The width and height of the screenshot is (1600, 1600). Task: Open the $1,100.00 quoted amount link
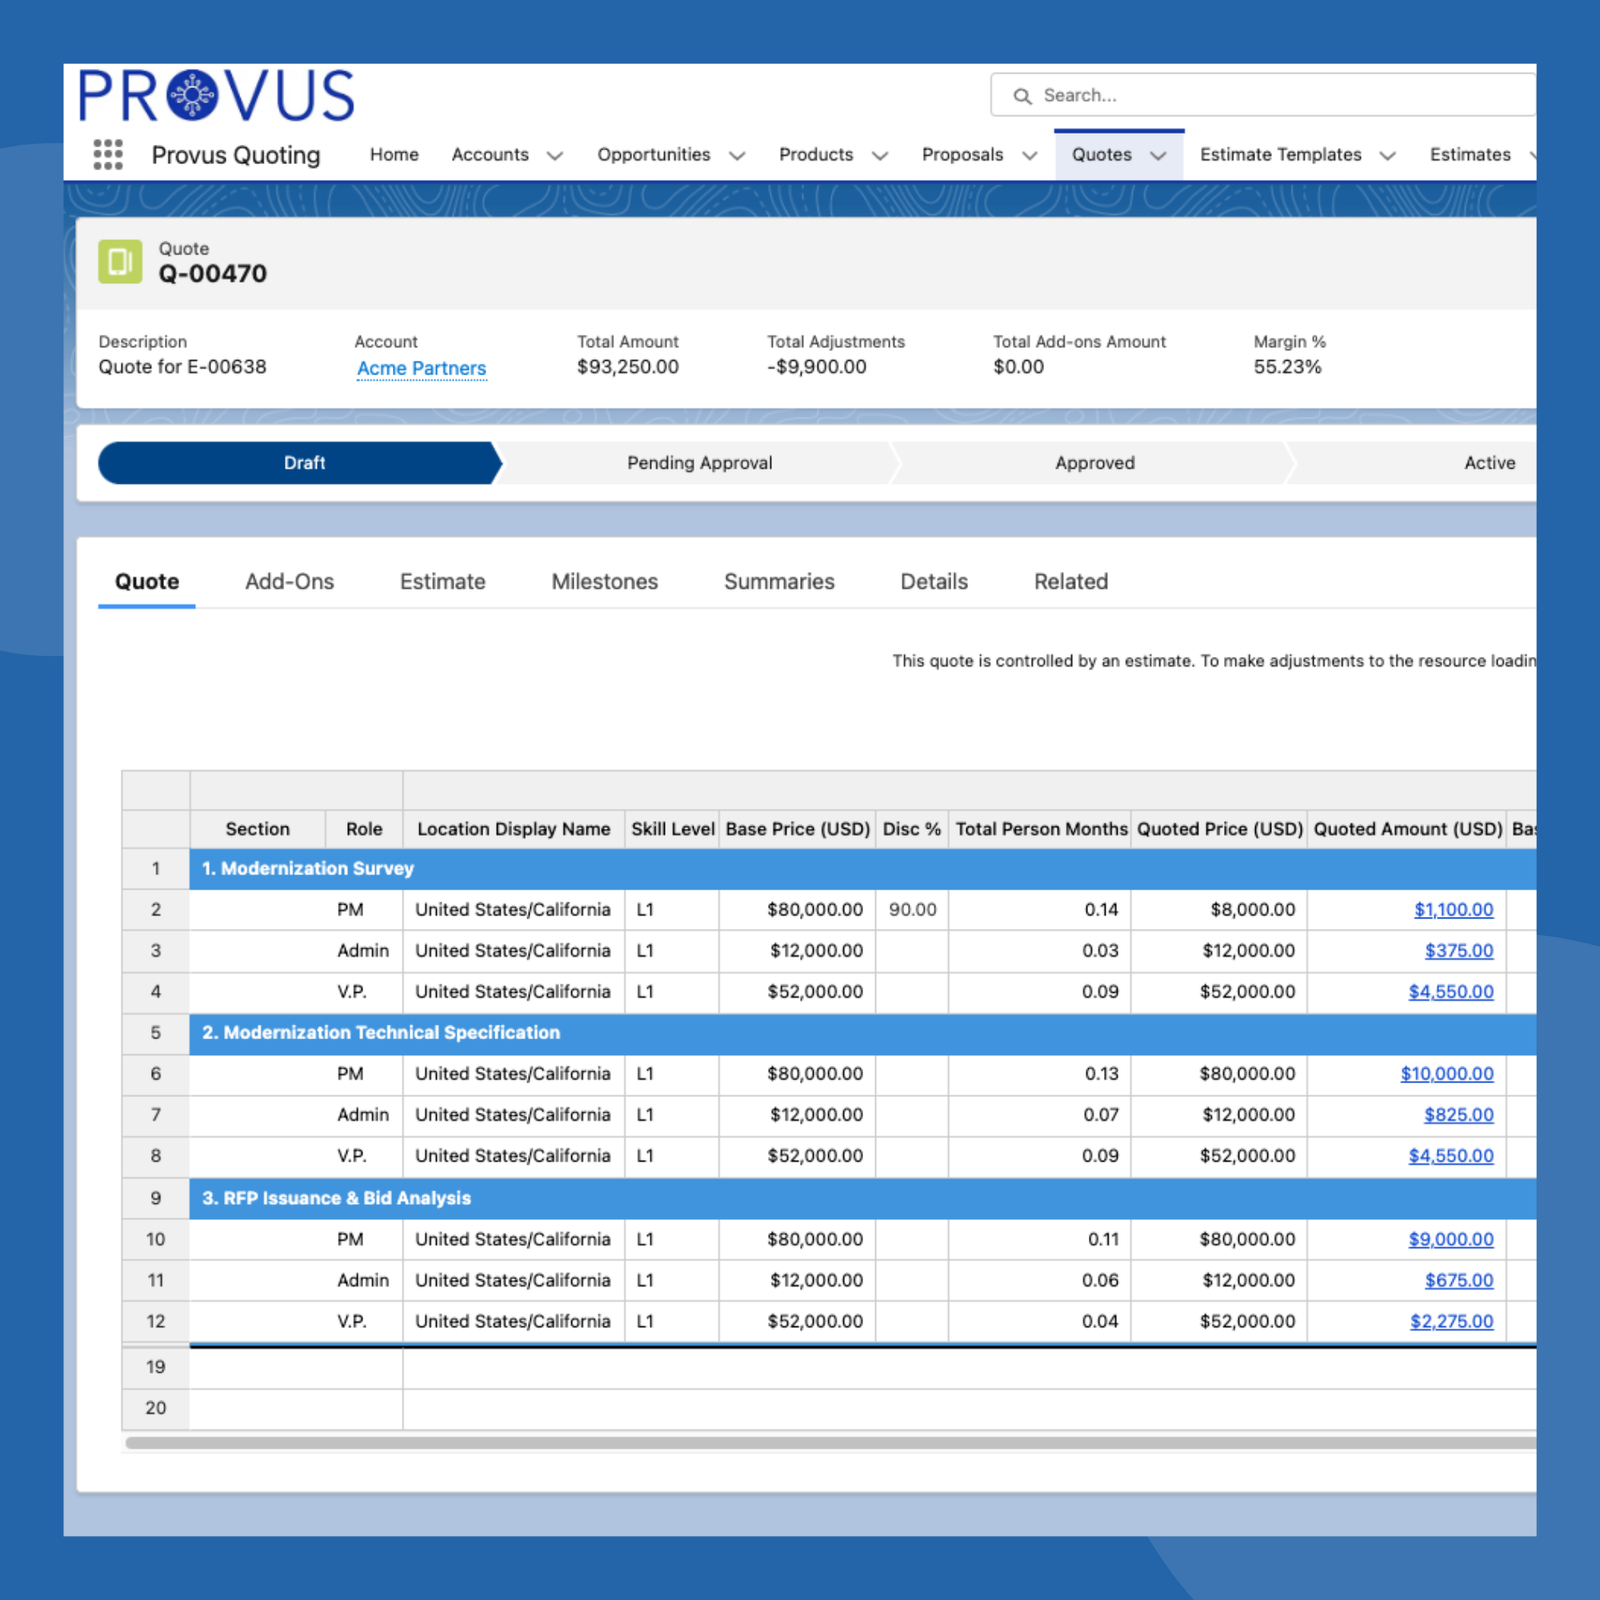pos(1453,910)
